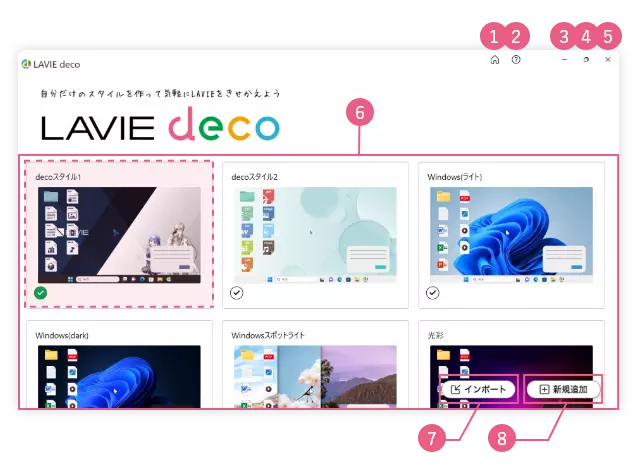Click the Windowsスポットライト title text
This screenshot has height=472, width=640.
[x=268, y=335]
